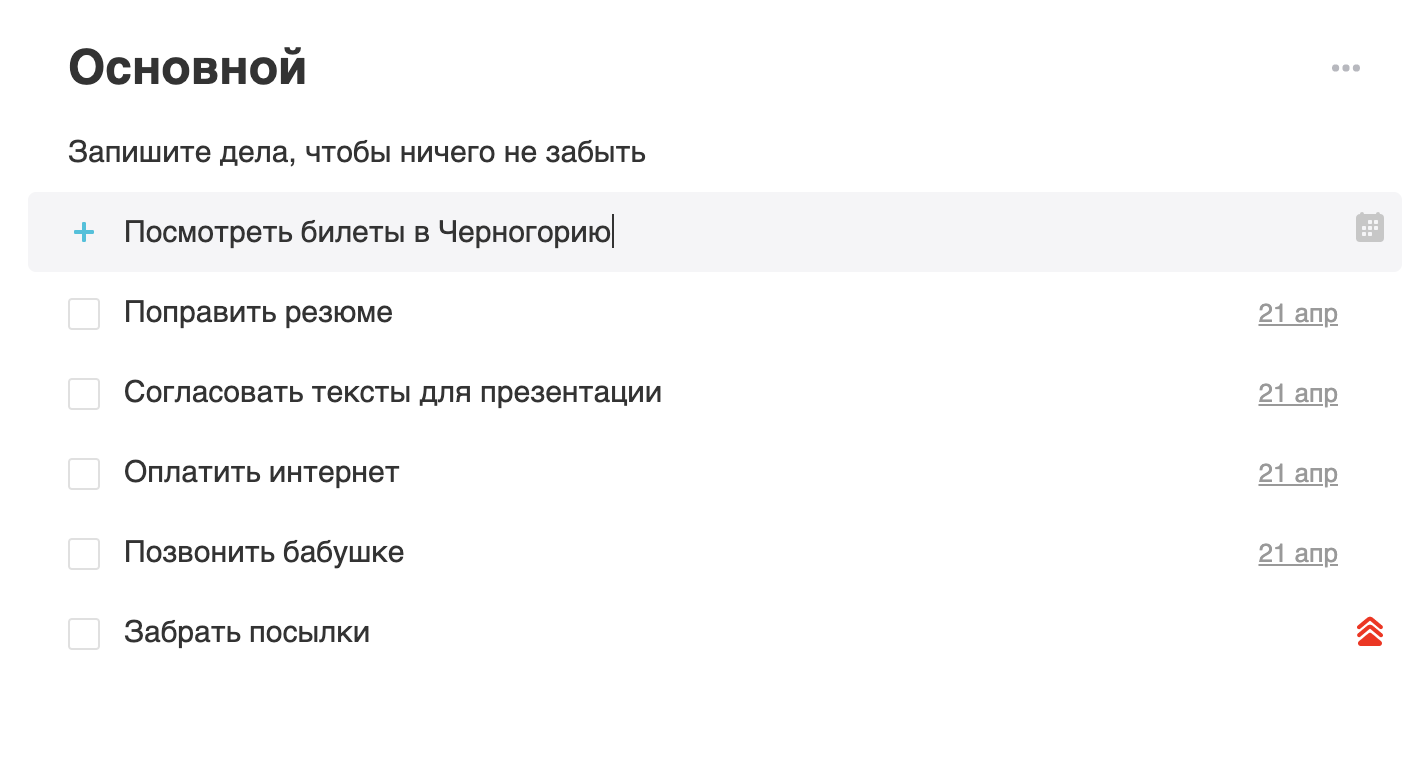Change the 21 апр date on Оплатить интернет
Viewport: 1420px width, 780px height.
[x=1297, y=474]
